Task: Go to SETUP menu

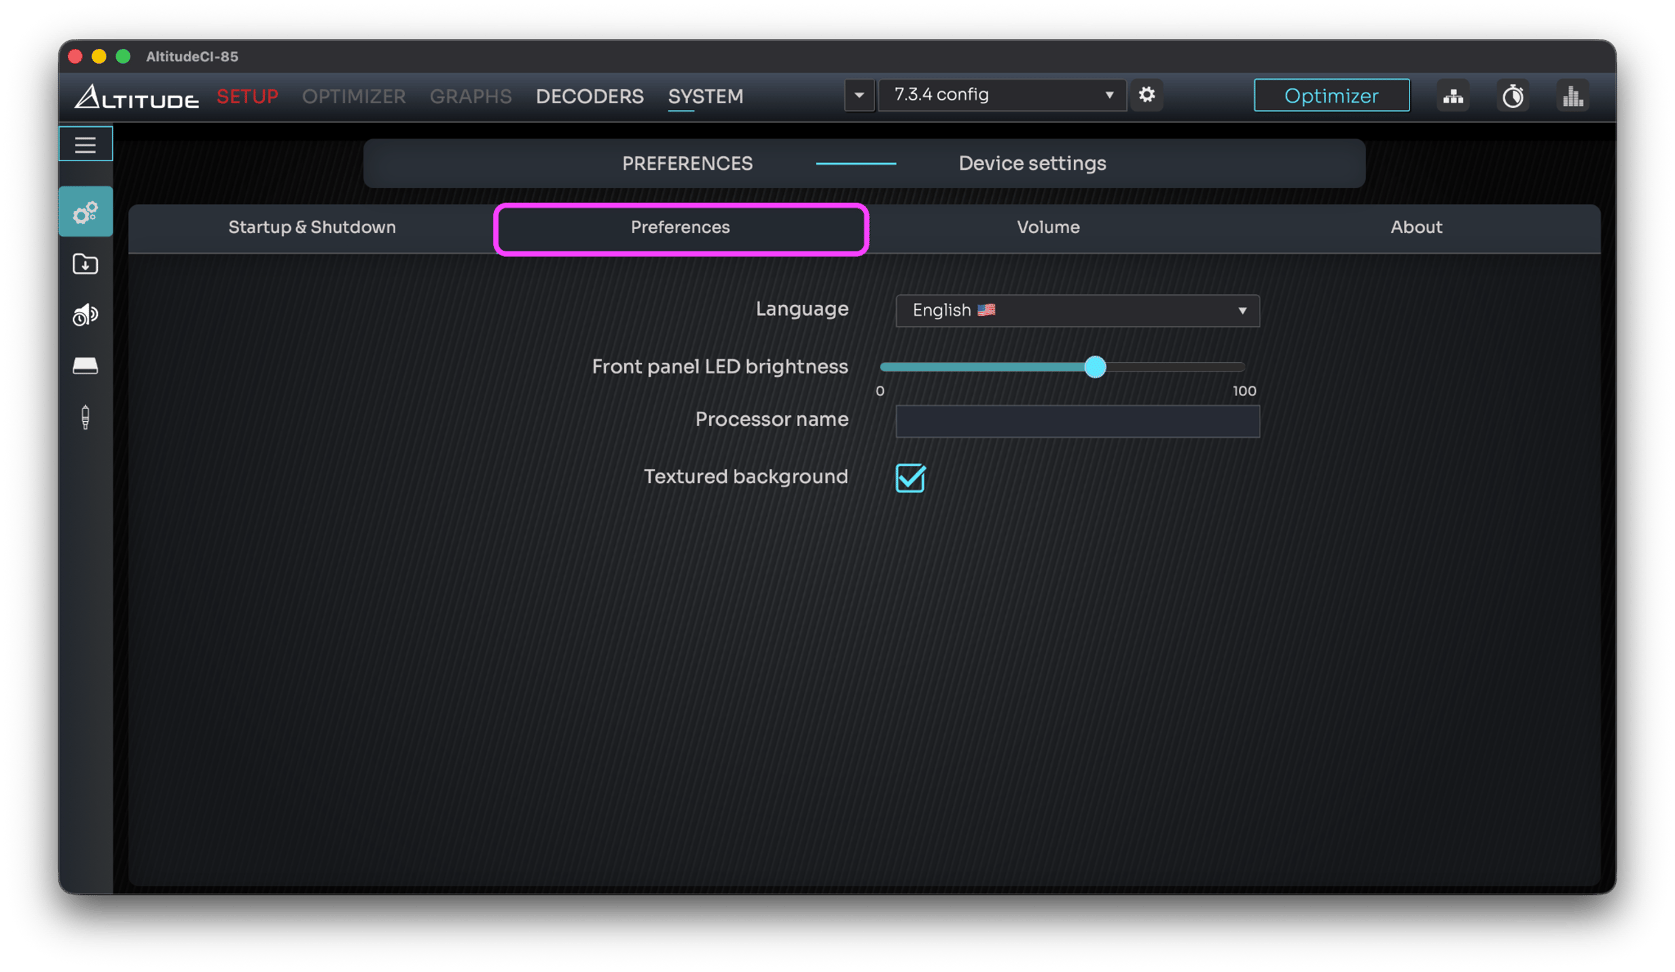Action: pyautogui.click(x=247, y=97)
